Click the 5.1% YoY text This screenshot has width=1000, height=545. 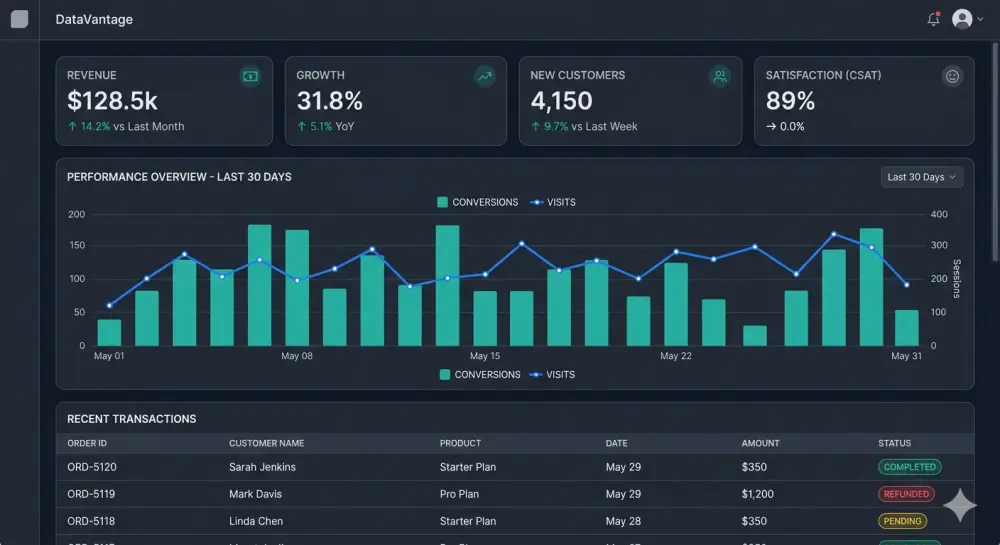(x=325, y=126)
